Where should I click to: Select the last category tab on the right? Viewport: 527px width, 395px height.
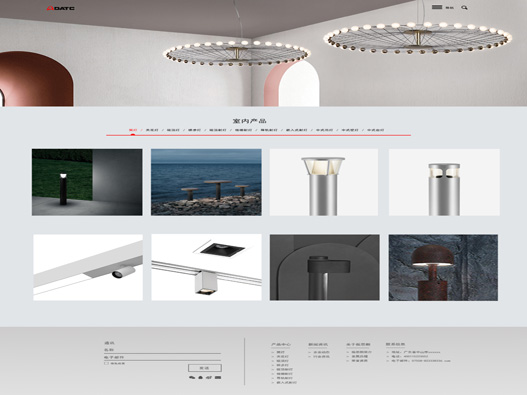(x=375, y=130)
